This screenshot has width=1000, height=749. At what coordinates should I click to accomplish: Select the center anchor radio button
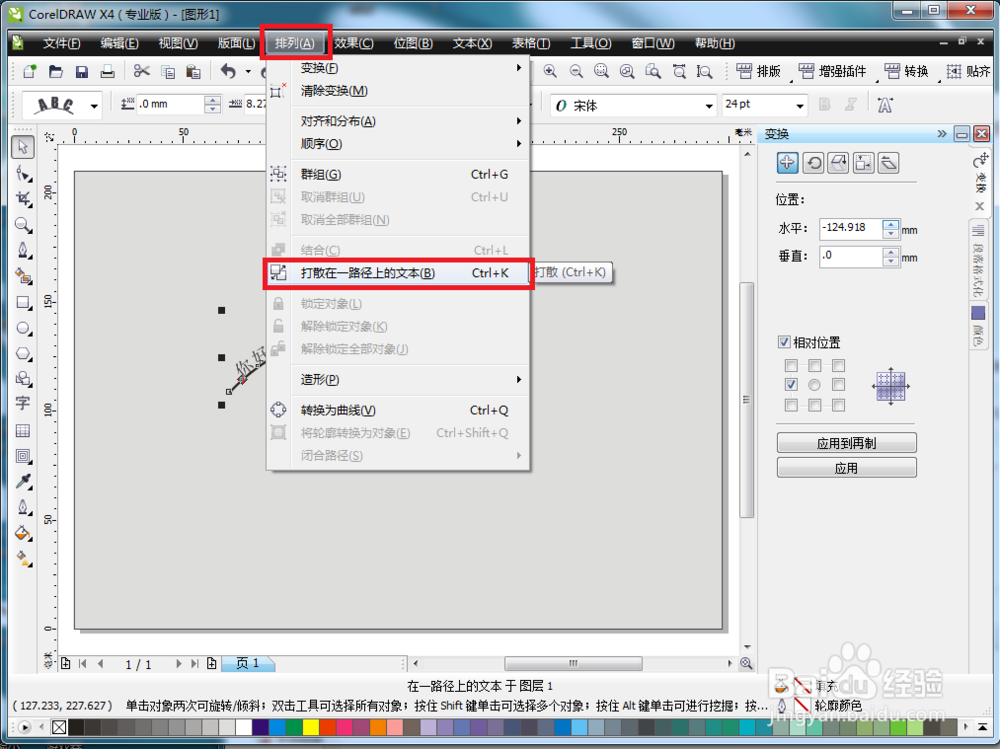click(814, 385)
